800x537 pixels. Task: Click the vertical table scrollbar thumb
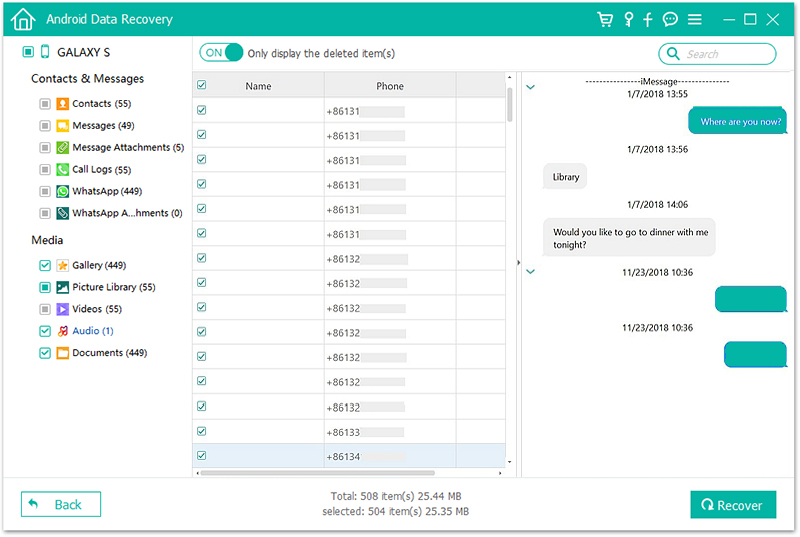click(509, 105)
